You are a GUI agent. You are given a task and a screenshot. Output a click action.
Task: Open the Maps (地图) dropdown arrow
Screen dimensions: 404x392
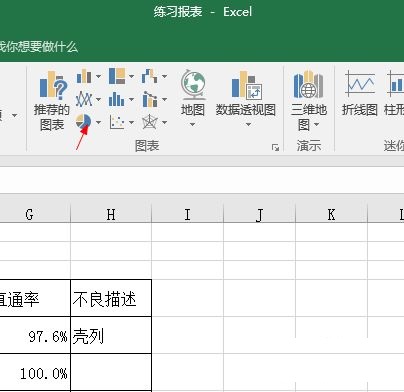coord(193,125)
